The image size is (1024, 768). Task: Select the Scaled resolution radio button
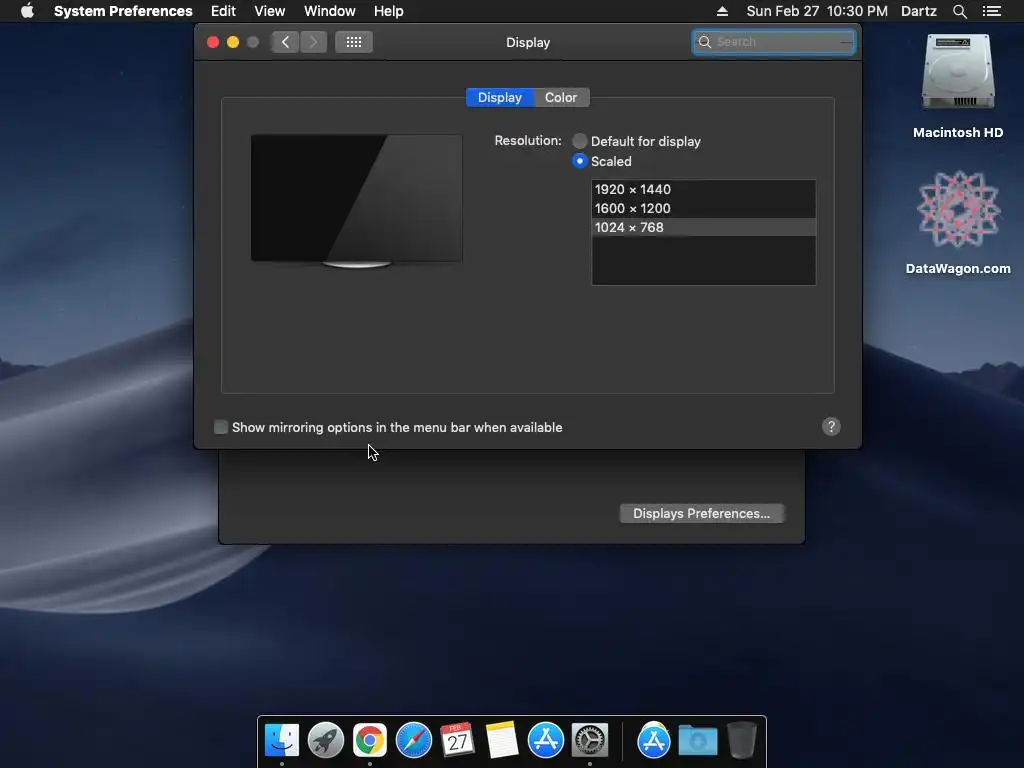(579, 161)
